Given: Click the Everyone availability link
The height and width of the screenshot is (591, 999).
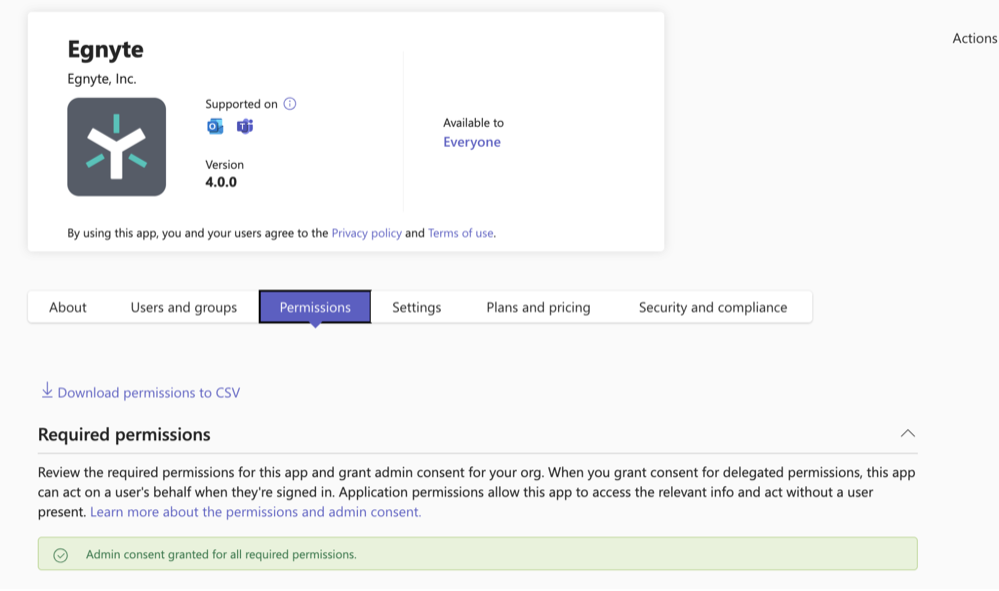Looking at the screenshot, I should tap(471, 142).
